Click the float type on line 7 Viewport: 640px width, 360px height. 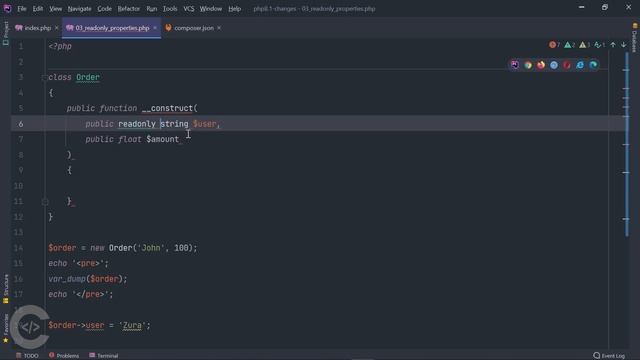click(130, 139)
